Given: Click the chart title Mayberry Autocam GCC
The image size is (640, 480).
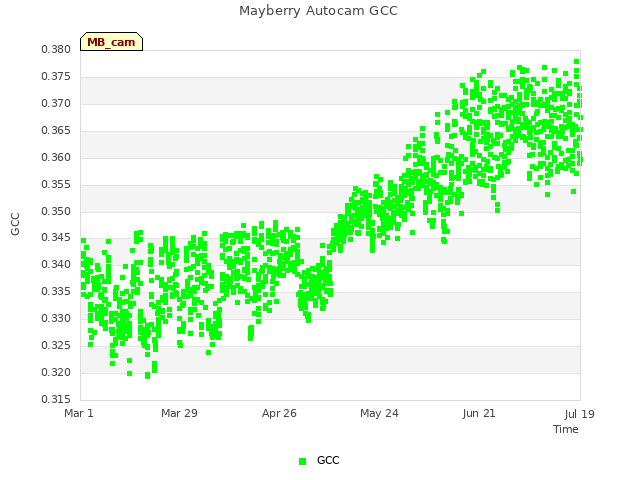Looking at the screenshot, I should click(x=318, y=11).
